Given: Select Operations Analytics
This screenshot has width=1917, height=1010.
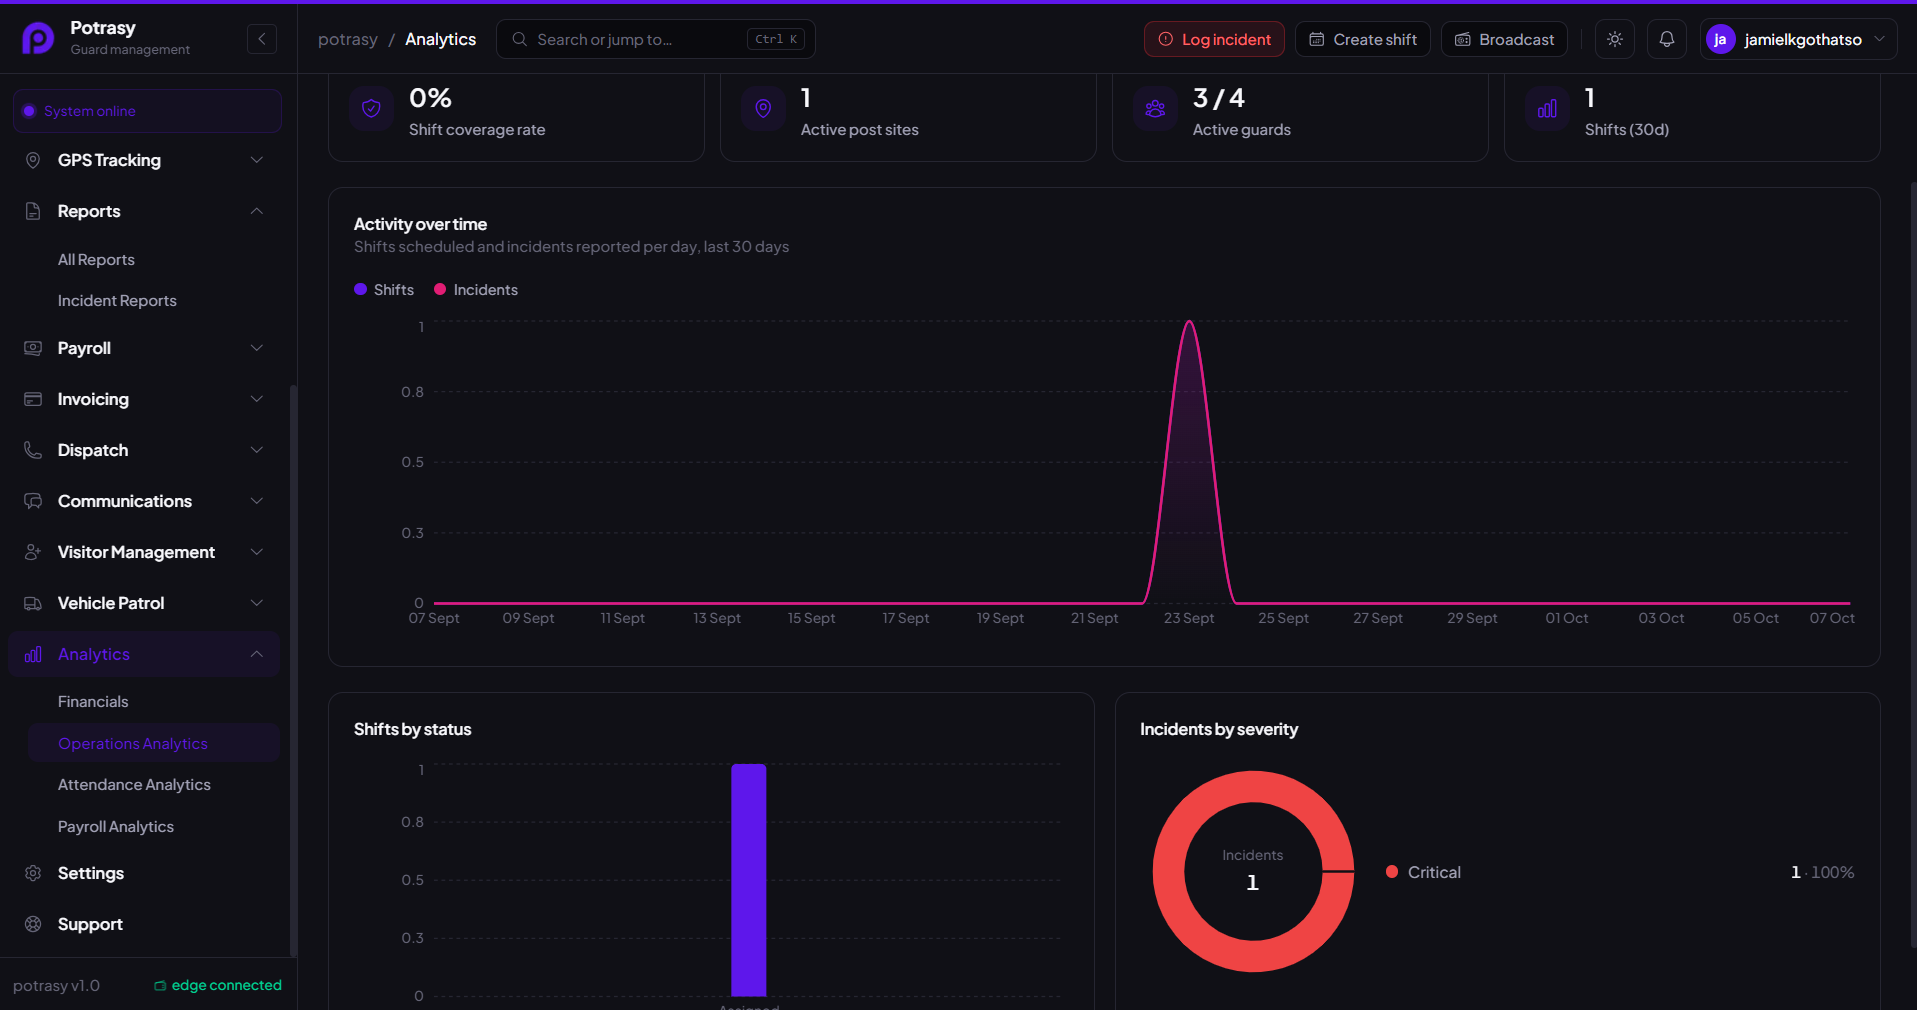Looking at the screenshot, I should (154, 743).
